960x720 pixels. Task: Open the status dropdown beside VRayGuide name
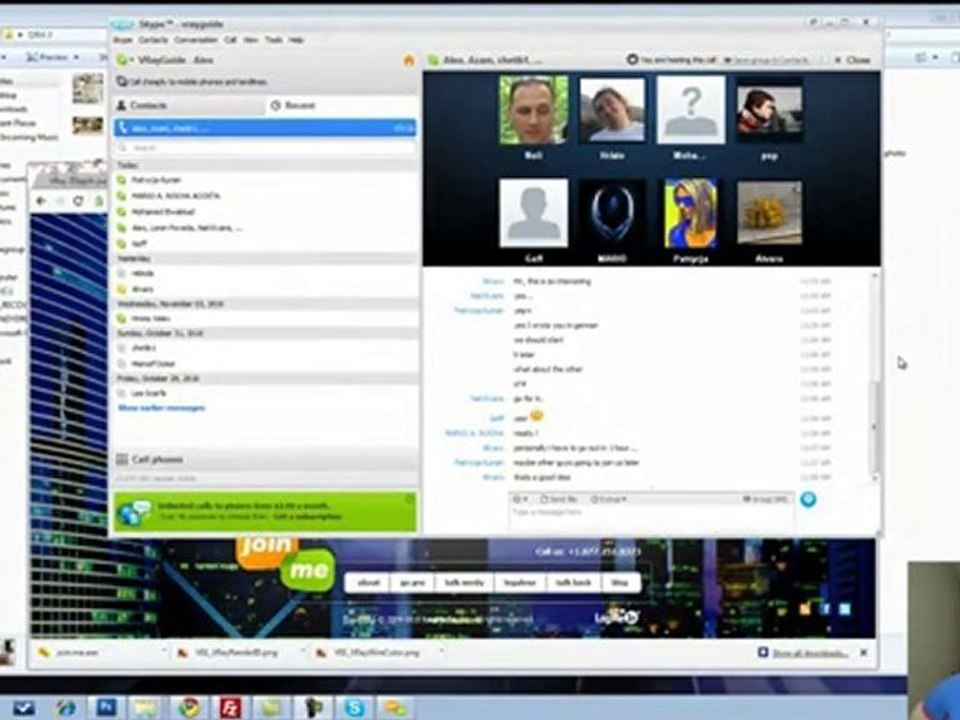(123, 60)
